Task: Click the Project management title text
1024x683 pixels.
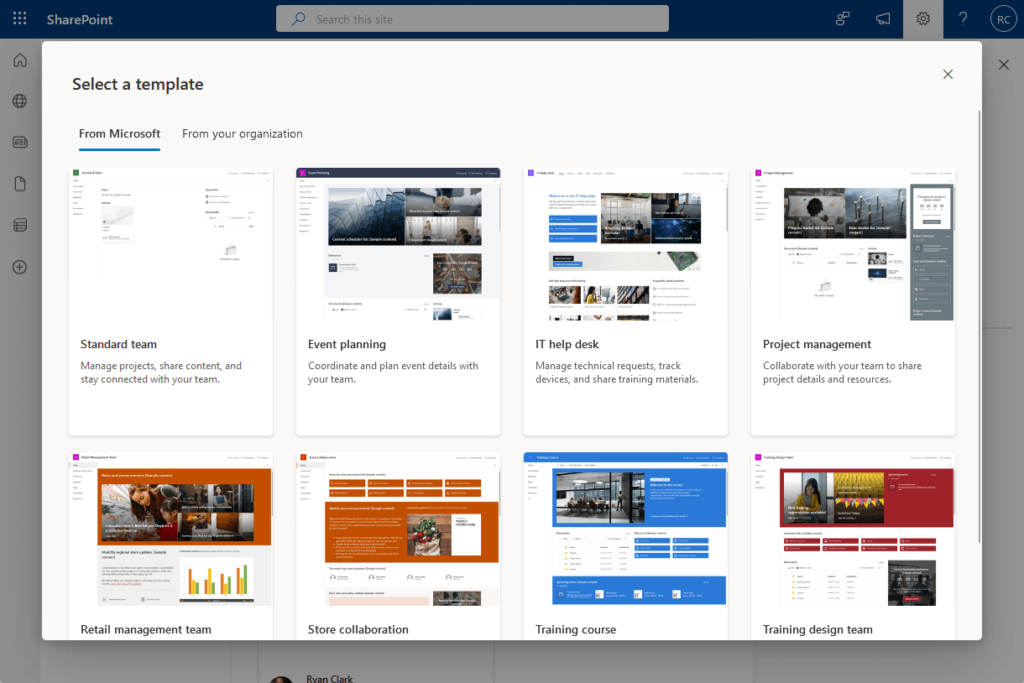Action: [x=817, y=344]
